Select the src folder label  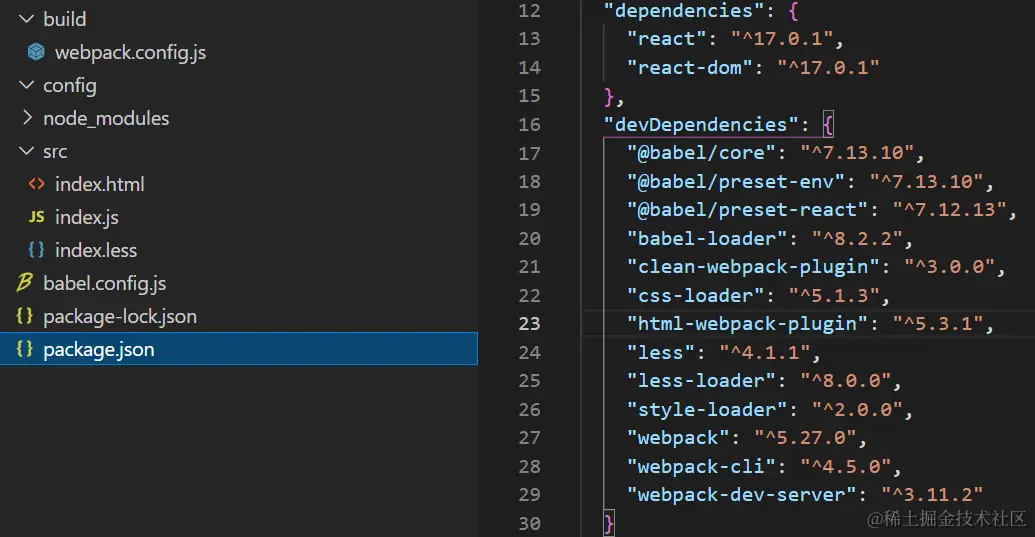tap(55, 152)
